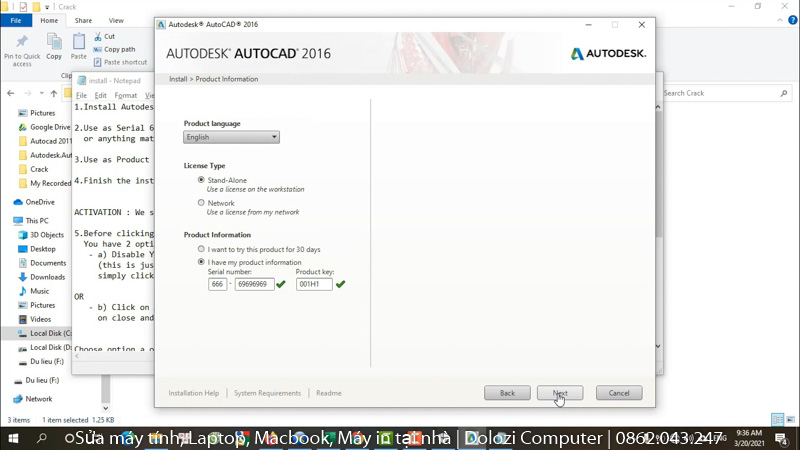Open the OneDrive cloud item
This screenshot has width=800, height=450.
click(40, 202)
